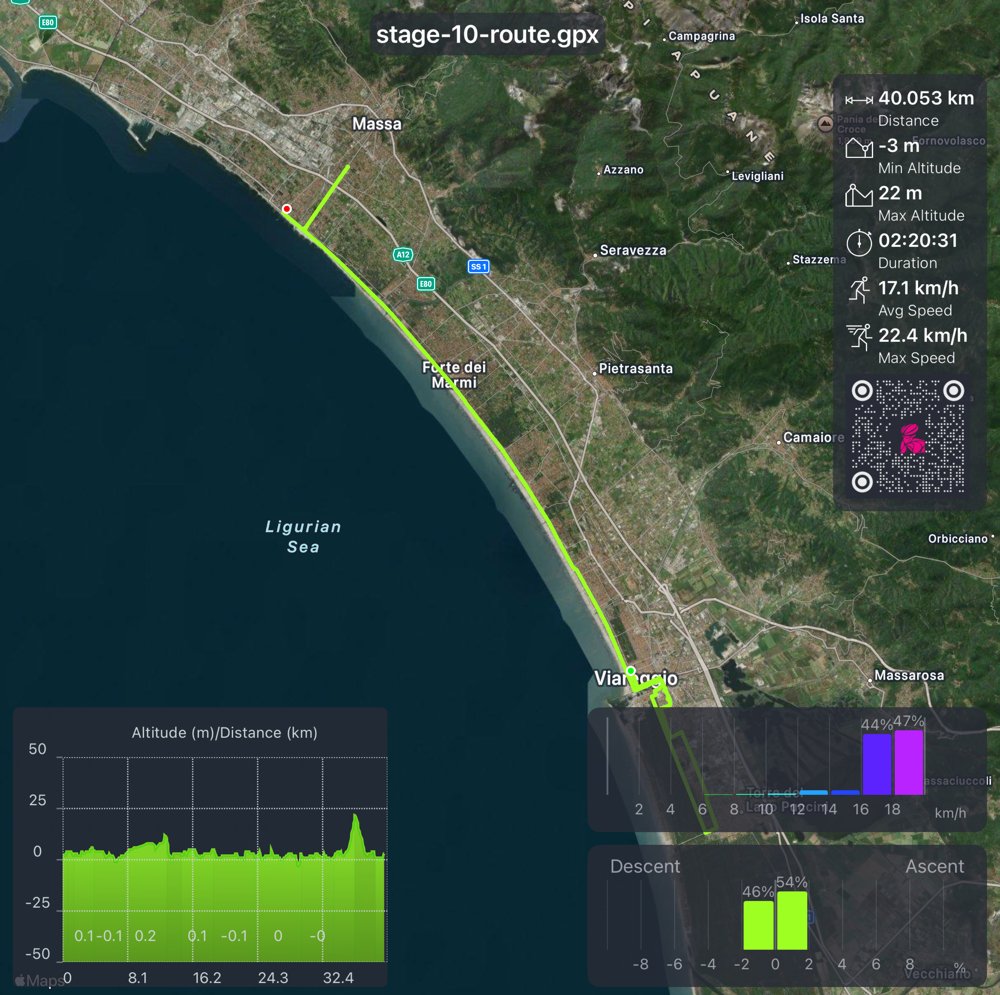Click the Azzano town label
The image size is (1000, 995).
point(623,170)
